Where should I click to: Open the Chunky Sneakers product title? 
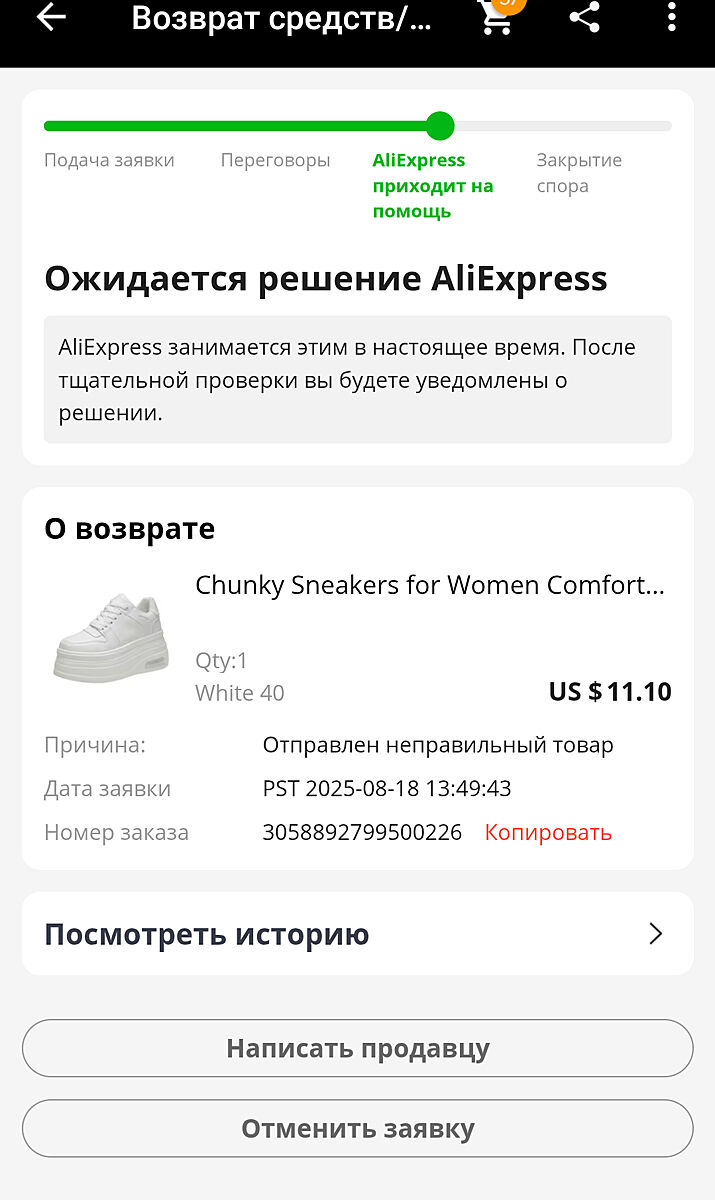pos(429,585)
